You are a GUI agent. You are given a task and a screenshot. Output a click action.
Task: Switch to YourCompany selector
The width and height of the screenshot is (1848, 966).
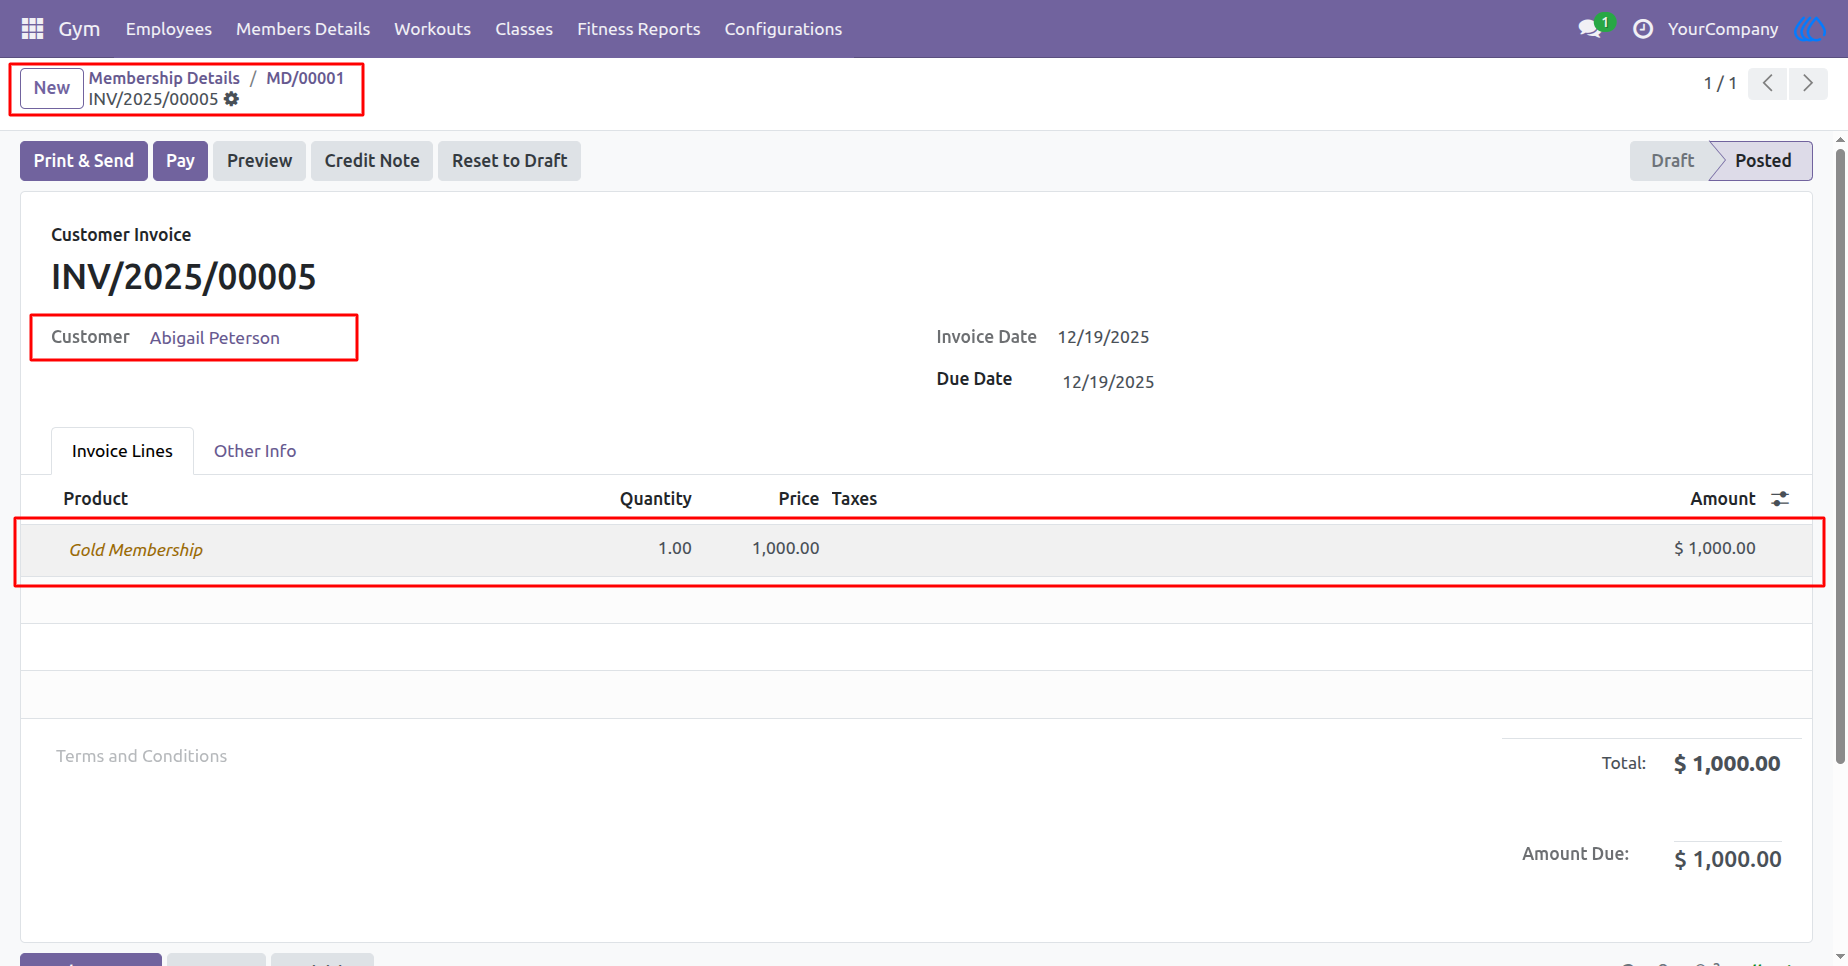[x=1723, y=29]
